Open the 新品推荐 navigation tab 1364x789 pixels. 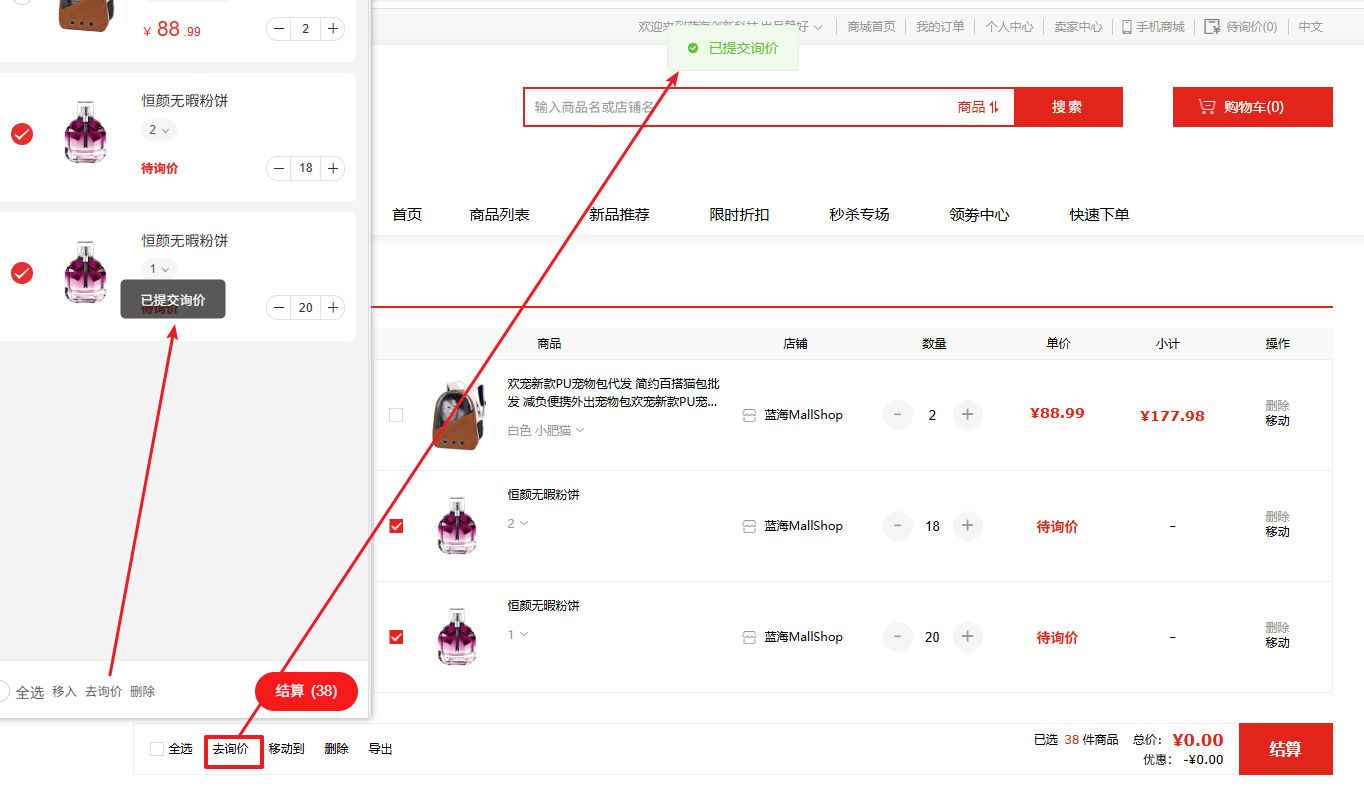tap(619, 215)
